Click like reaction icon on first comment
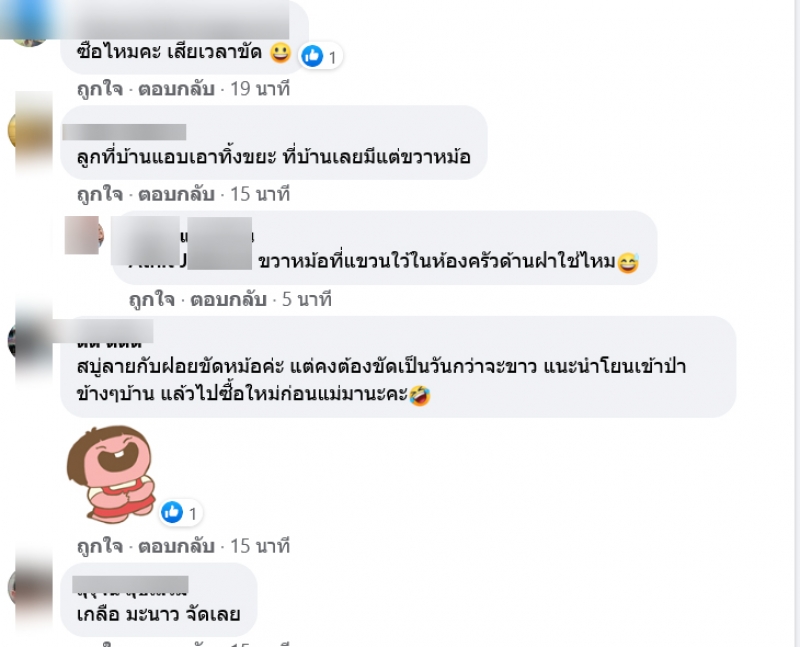The width and height of the screenshot is (800, 647). tap(312, 56)
